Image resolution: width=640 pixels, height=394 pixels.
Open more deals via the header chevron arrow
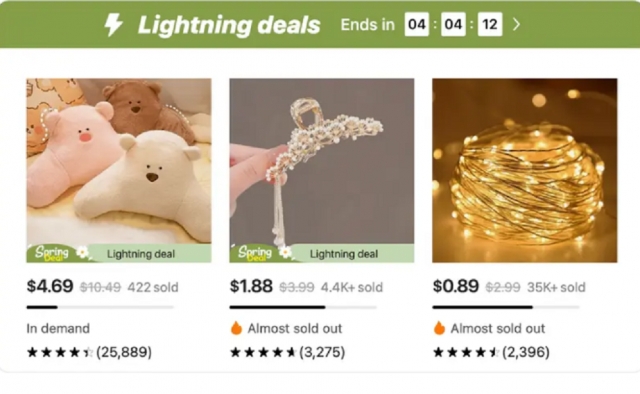[516, 24]
